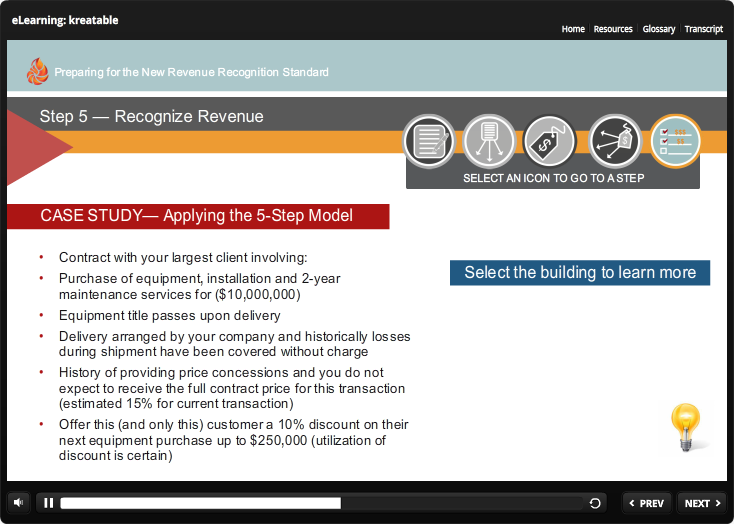The width and height of the screenshot is (734, 524).
Task: Show the Transcript panel
Action: point(704,29)
